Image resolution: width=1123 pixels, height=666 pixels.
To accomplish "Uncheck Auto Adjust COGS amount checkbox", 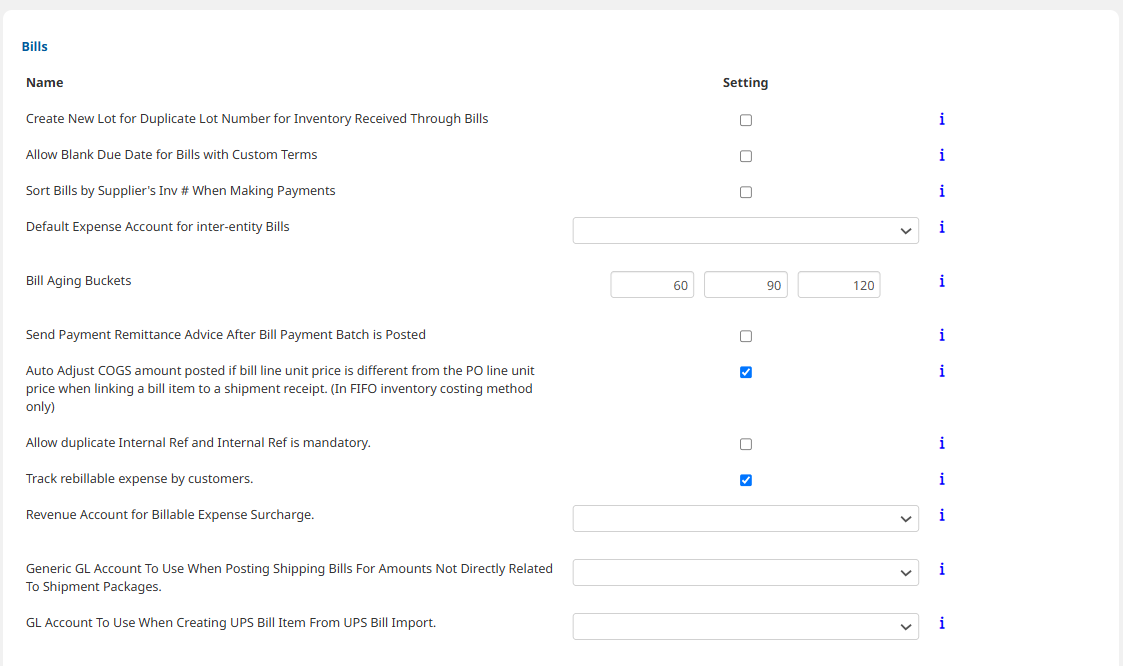I will [x=746, y=372].
